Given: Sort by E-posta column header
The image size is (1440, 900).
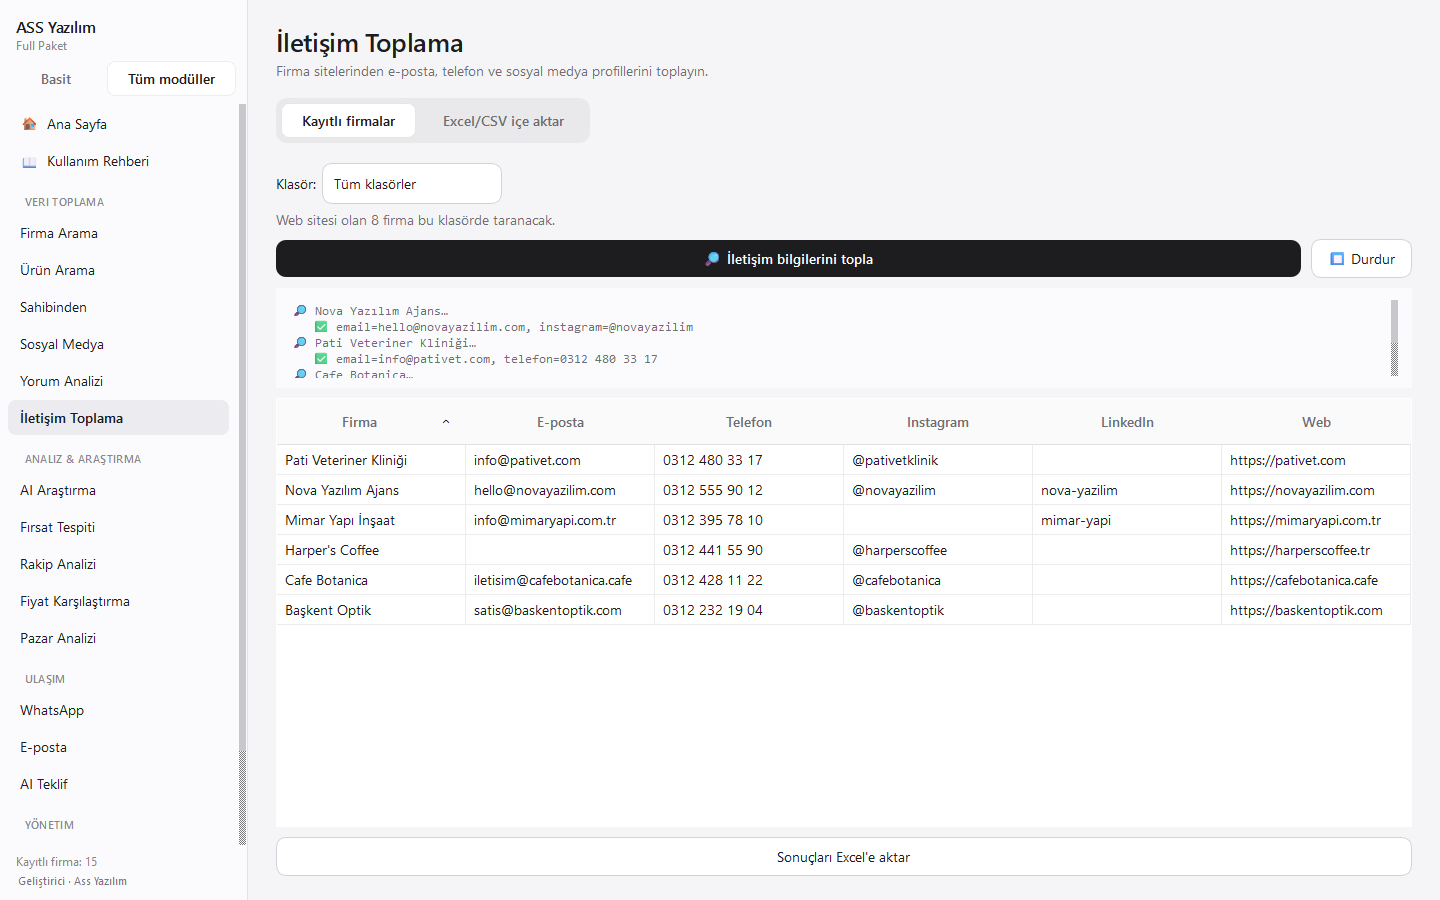Looking at the screenshot, I should (x=560, y=422).
